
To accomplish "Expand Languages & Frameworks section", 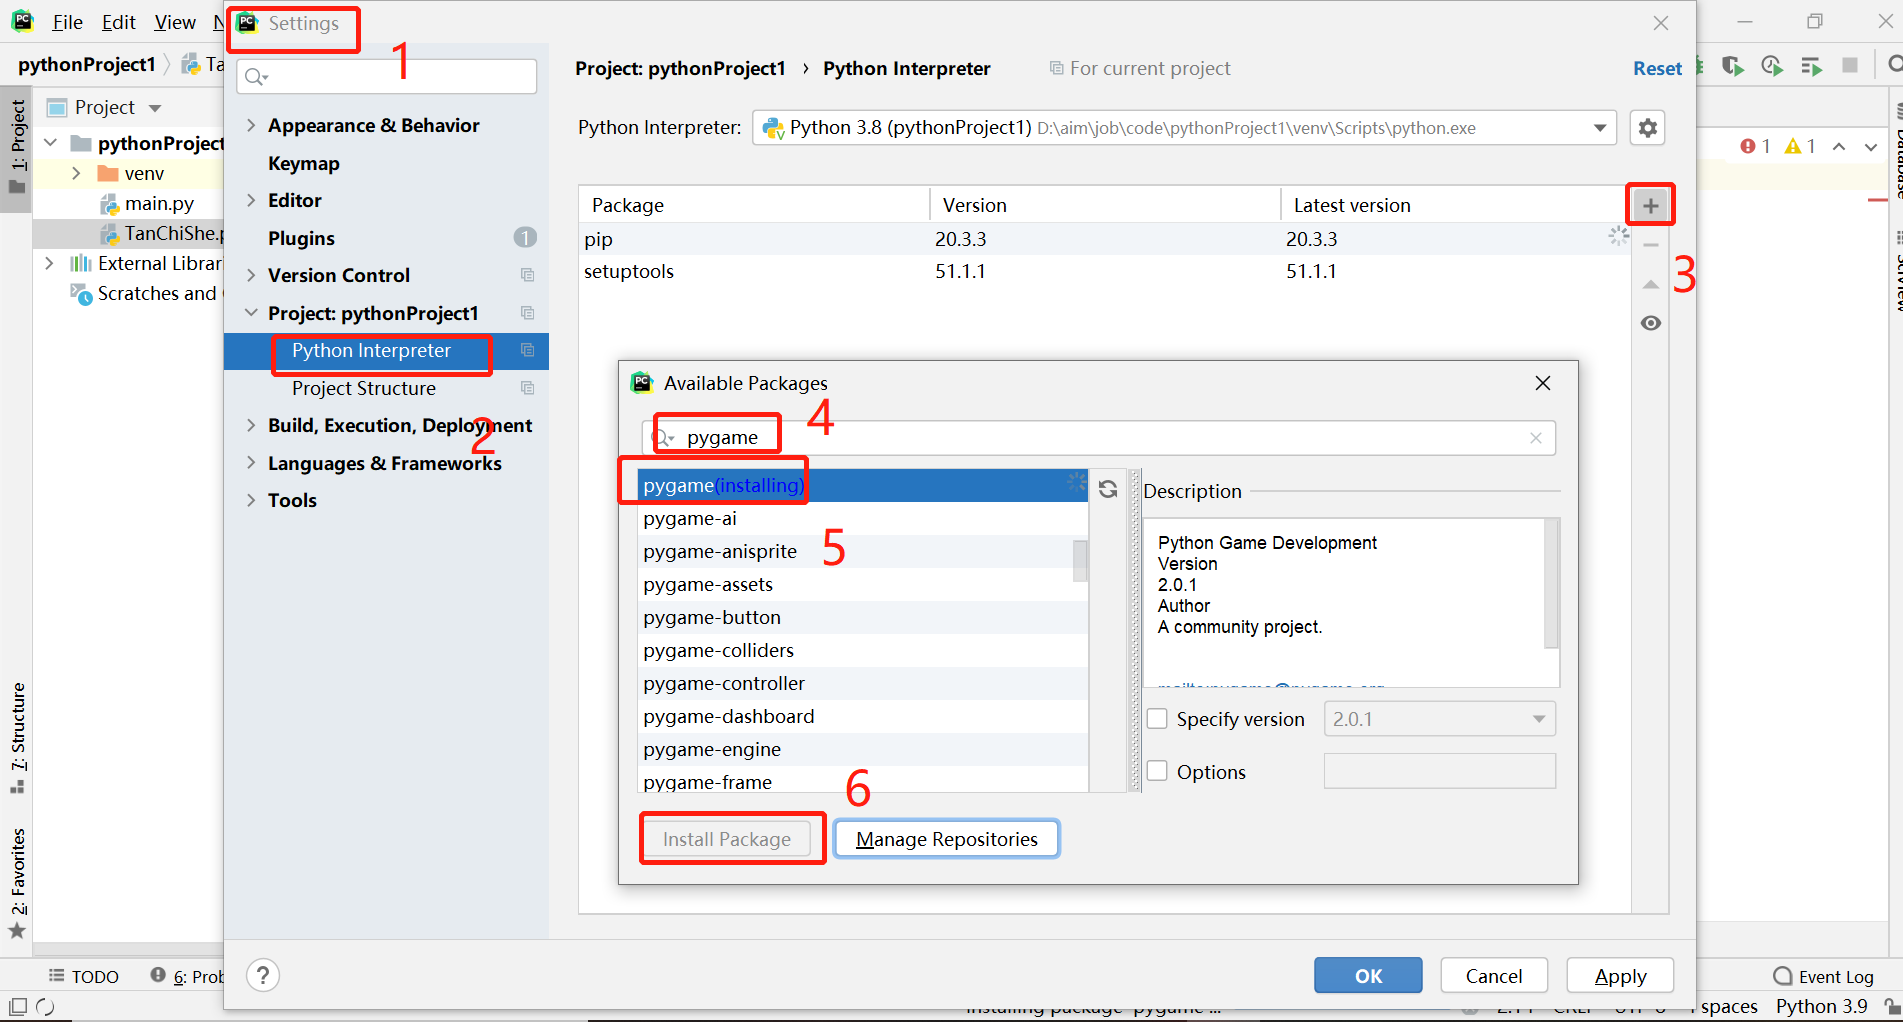I will click(251, 463).
